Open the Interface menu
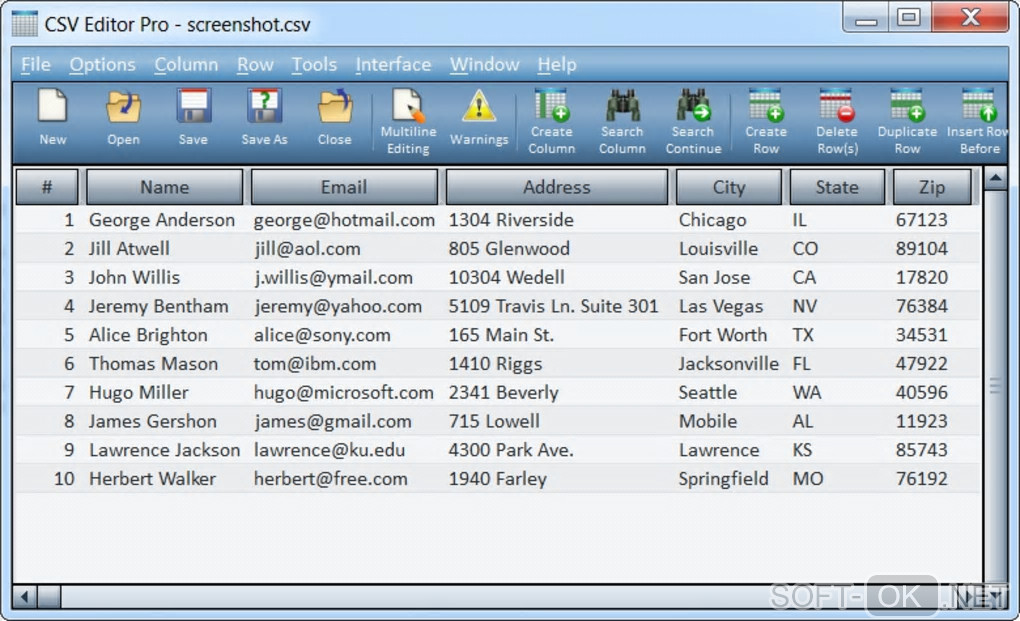This screenshot has width=1020, height=621. [393, 64]
